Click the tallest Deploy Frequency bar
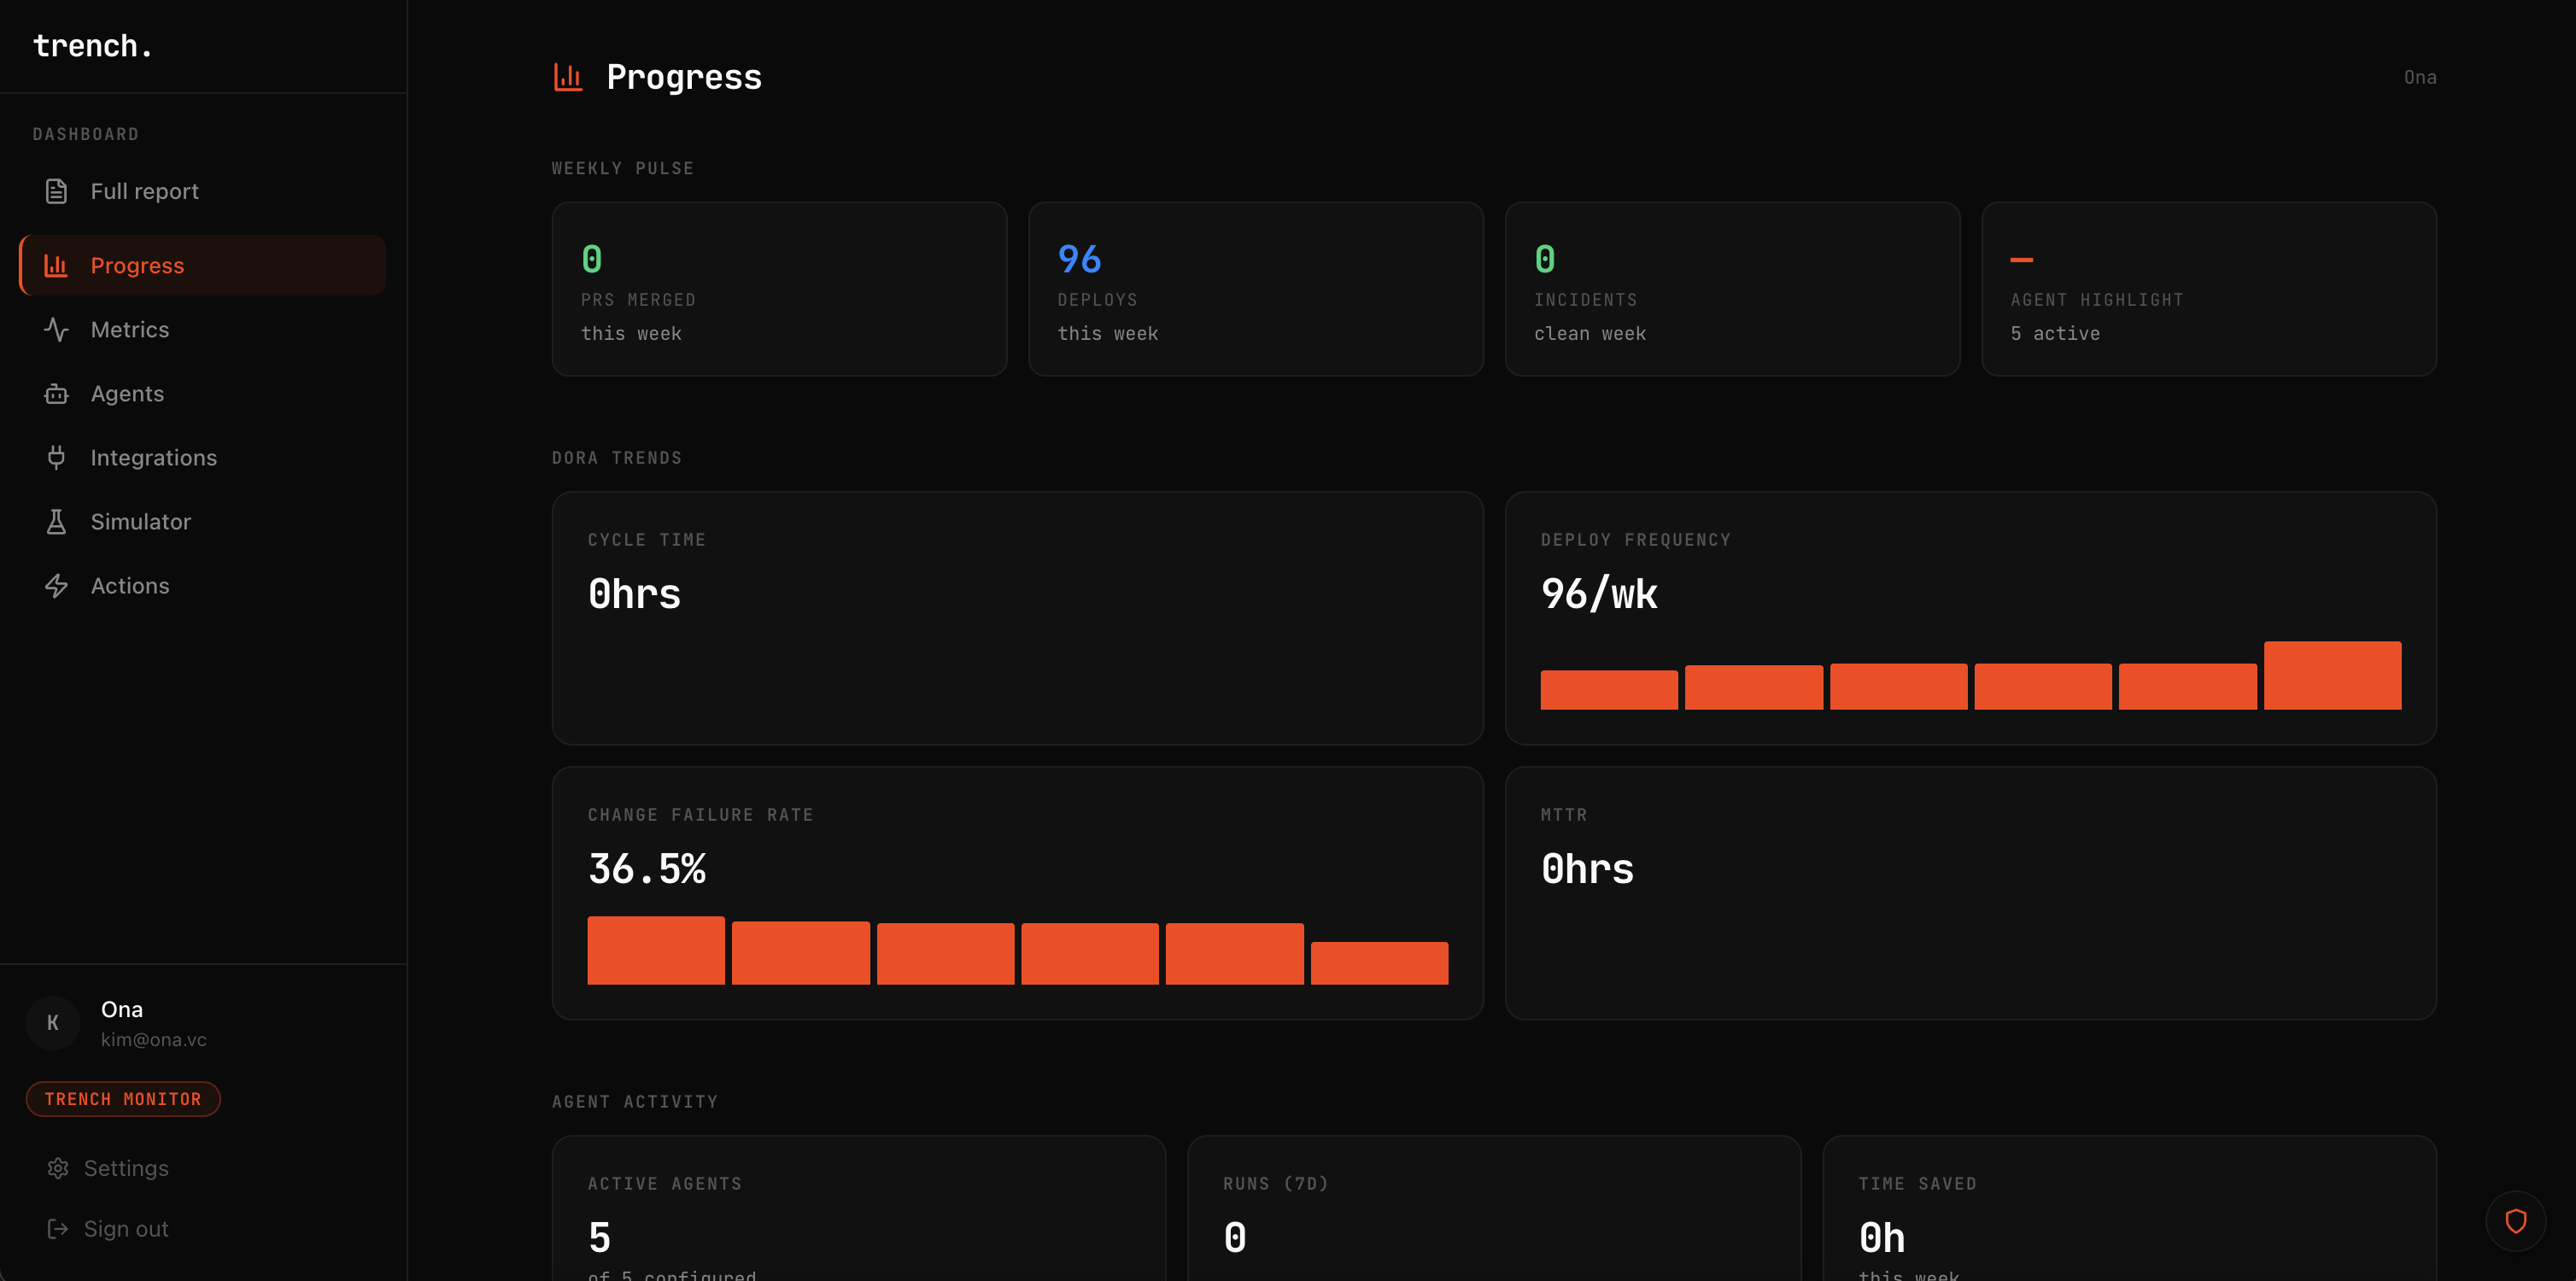2576x1281 pixels. (x=2331, y=676)
